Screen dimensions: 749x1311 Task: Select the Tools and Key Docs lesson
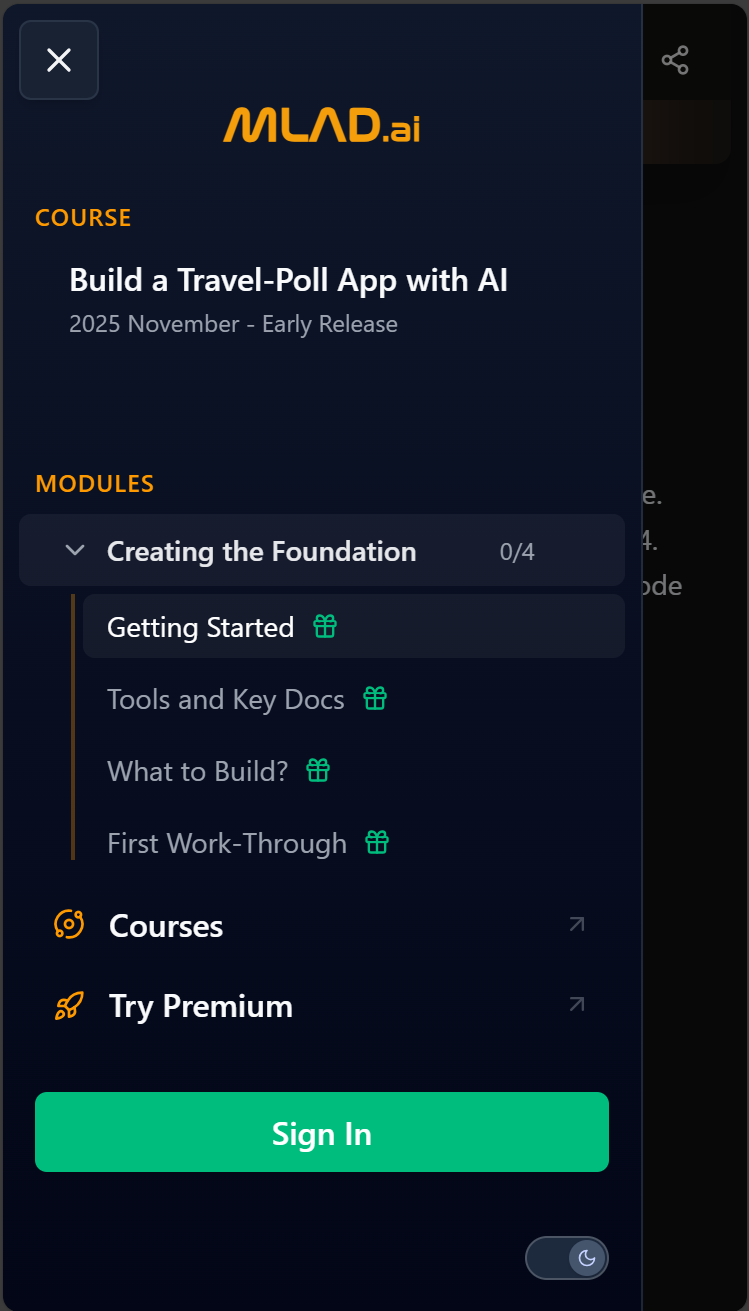click(x=226, y=698)
